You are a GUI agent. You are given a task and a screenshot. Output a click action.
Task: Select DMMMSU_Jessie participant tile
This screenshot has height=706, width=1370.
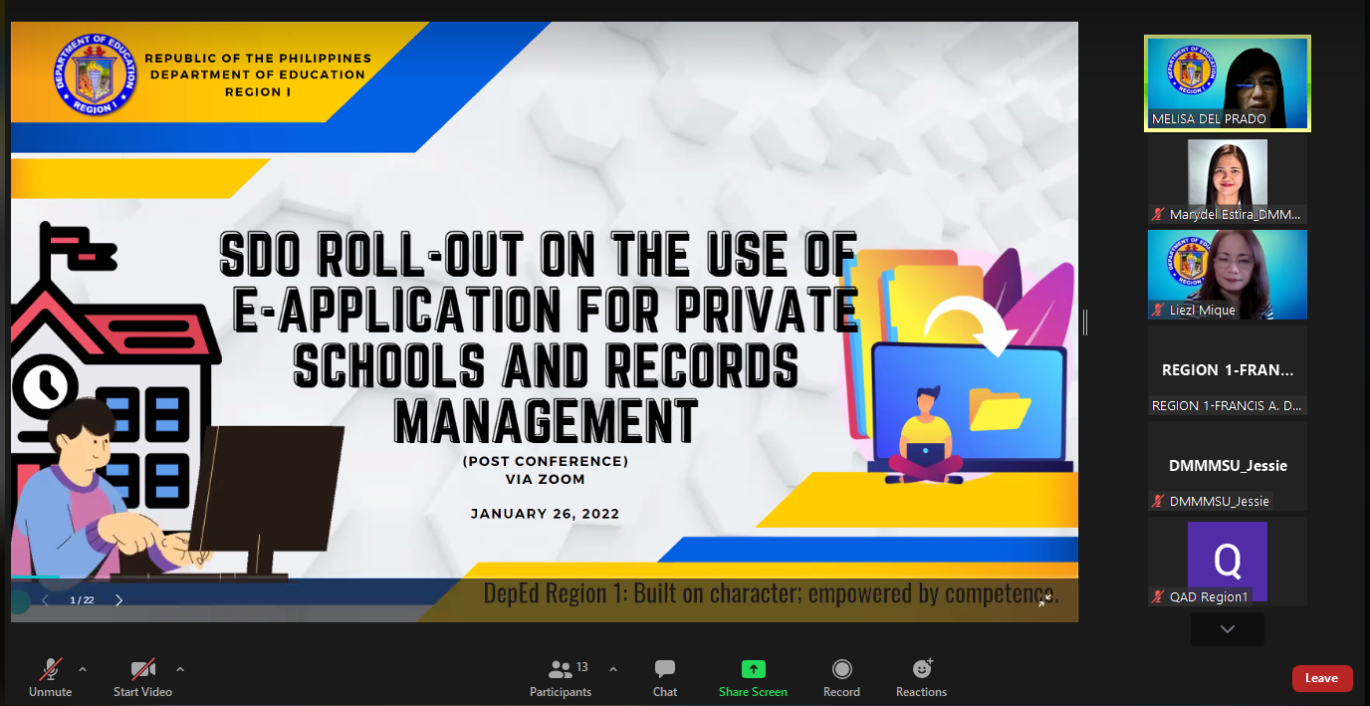pyautogui.click(x=1228, y=466)
